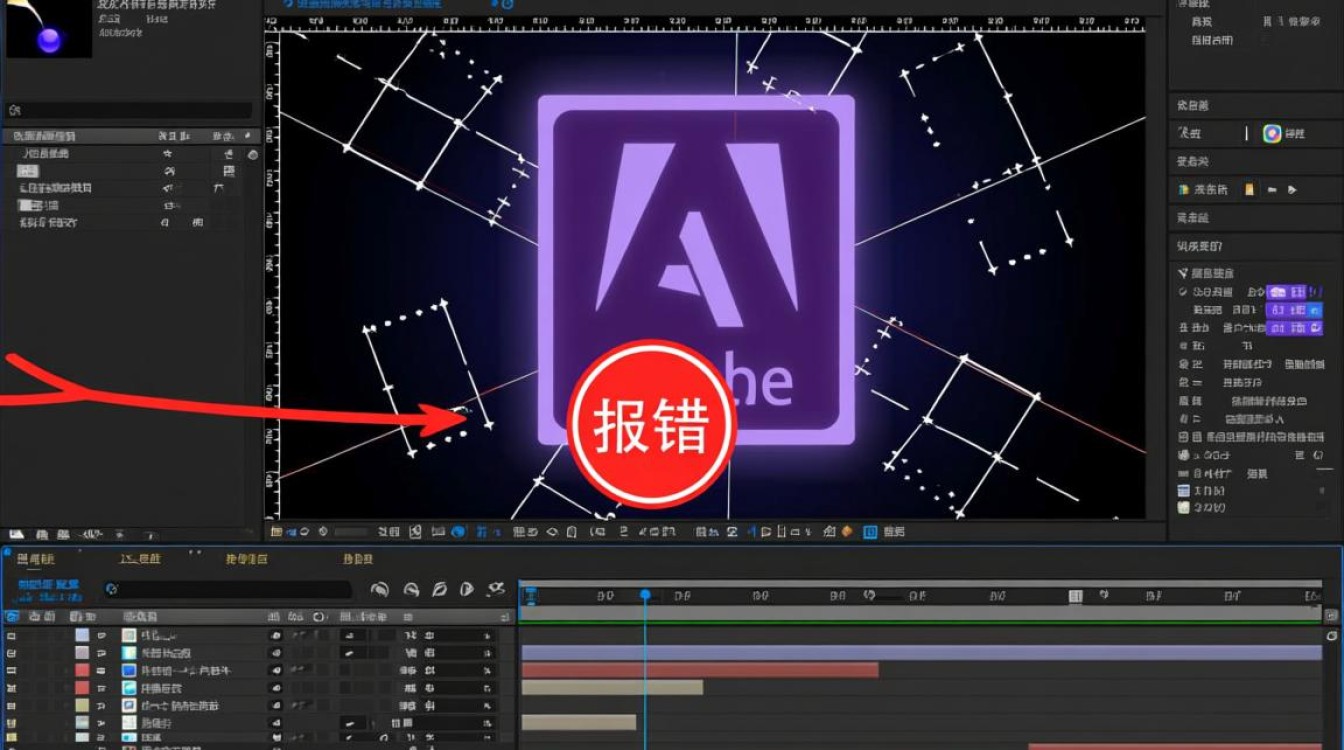Select the purple orb thumbnail in Project panel
This screenshot has width=1344, height=750.
tap(49, 29)
